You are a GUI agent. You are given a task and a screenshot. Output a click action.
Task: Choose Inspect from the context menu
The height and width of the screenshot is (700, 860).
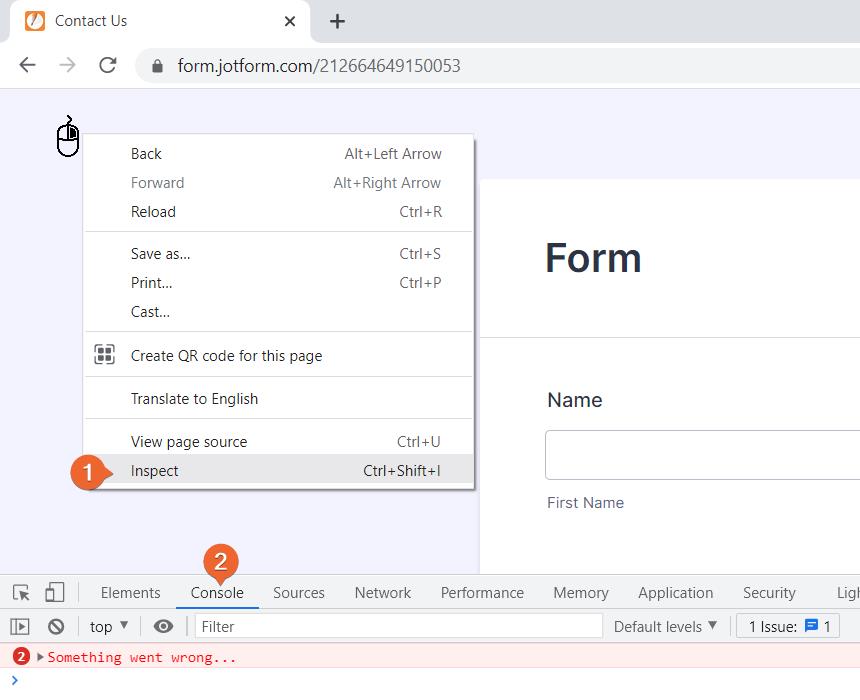tap(155, 471)
